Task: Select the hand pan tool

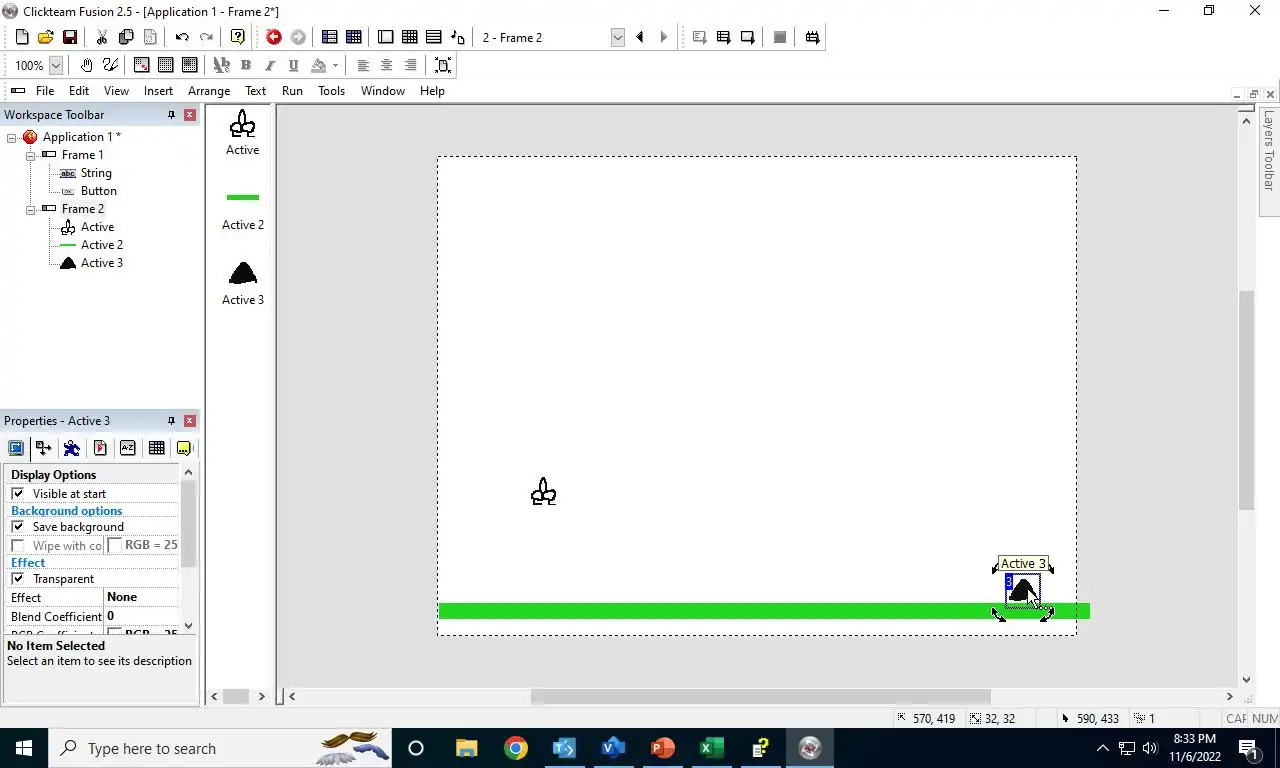Action: [x=86, y=65]
